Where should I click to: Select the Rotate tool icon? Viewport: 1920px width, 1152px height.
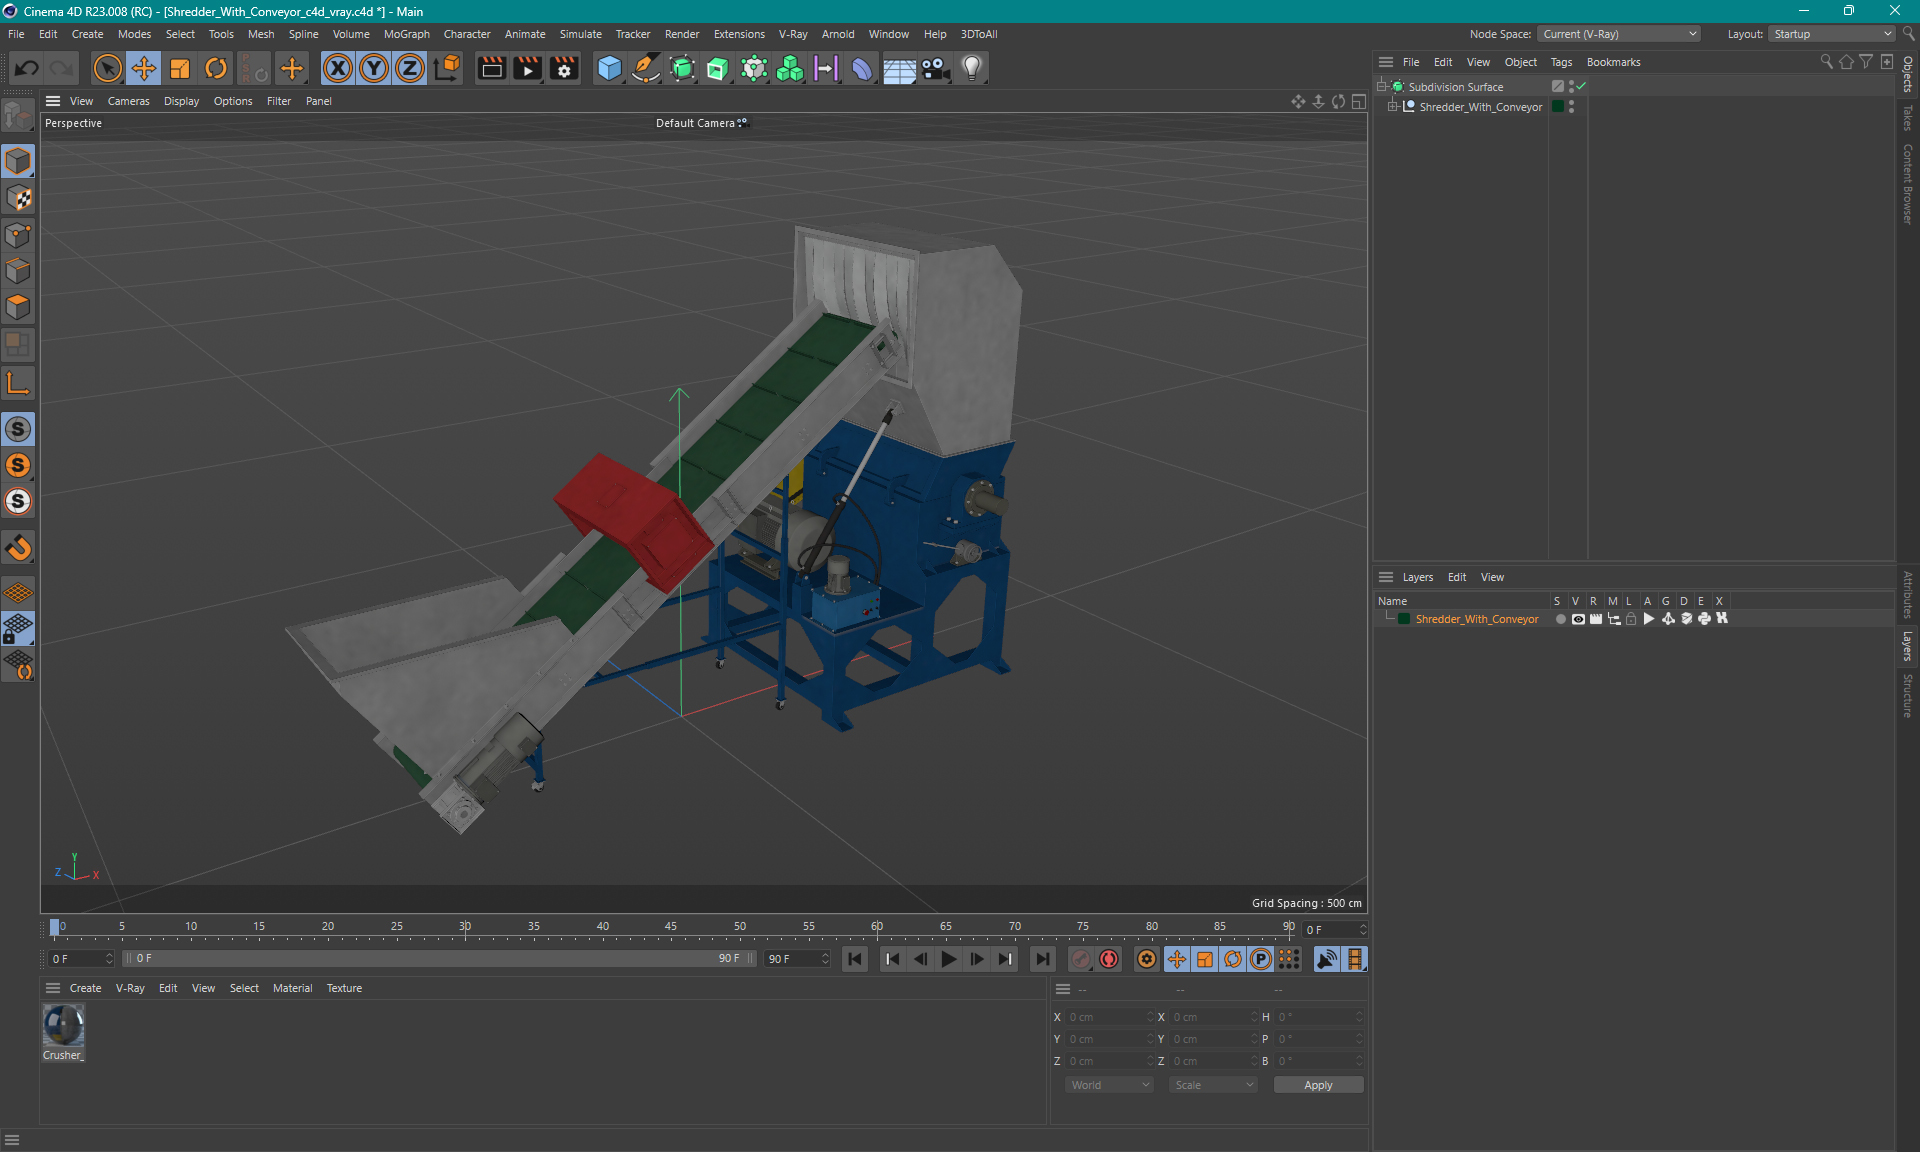[216, 68]
